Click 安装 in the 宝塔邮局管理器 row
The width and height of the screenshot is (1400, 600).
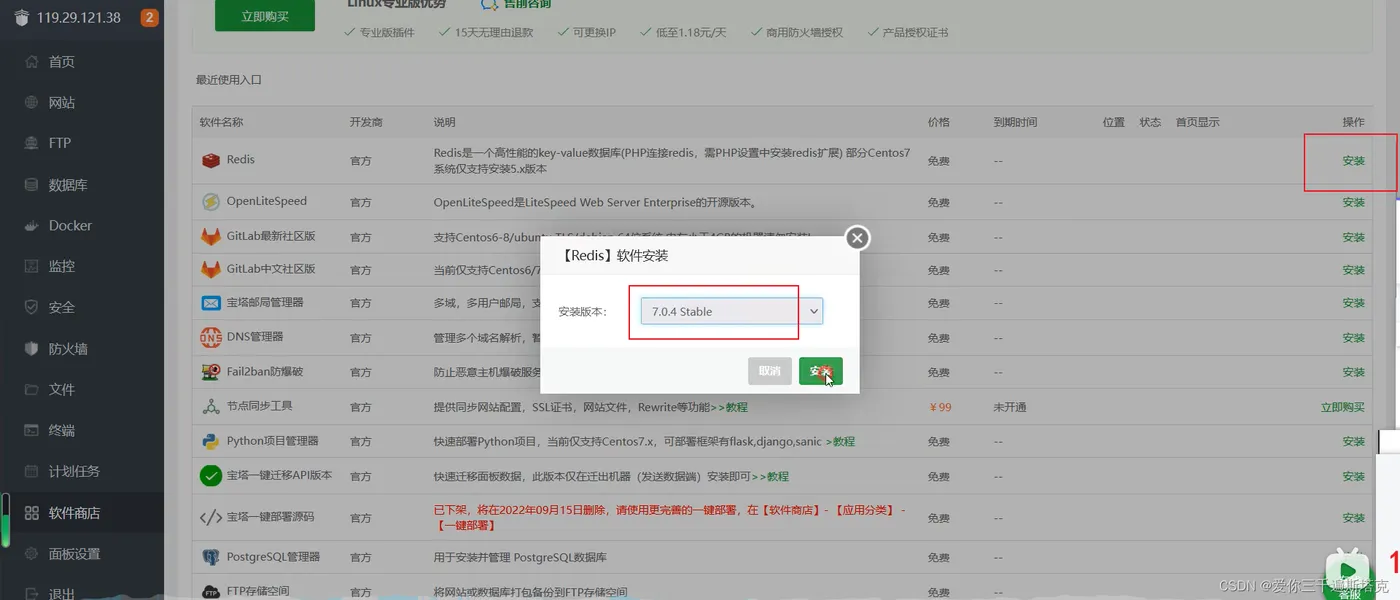pyautogui.click(x=1353, y=303)
